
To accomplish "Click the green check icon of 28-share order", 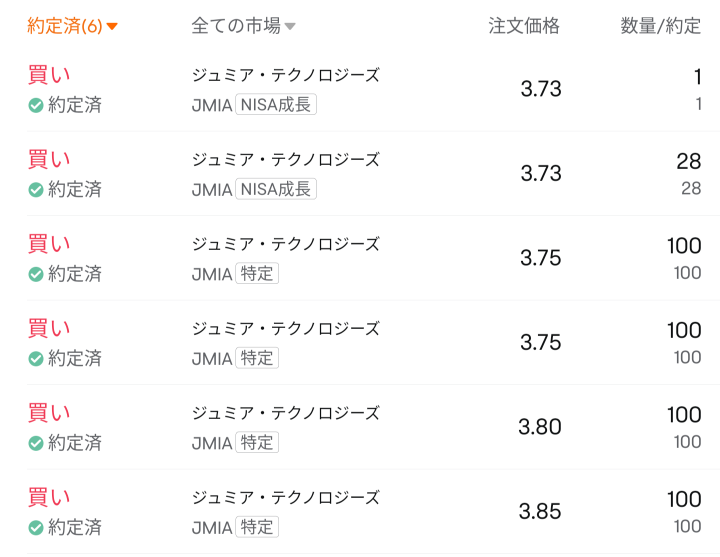I will click(x=36, y=190).
